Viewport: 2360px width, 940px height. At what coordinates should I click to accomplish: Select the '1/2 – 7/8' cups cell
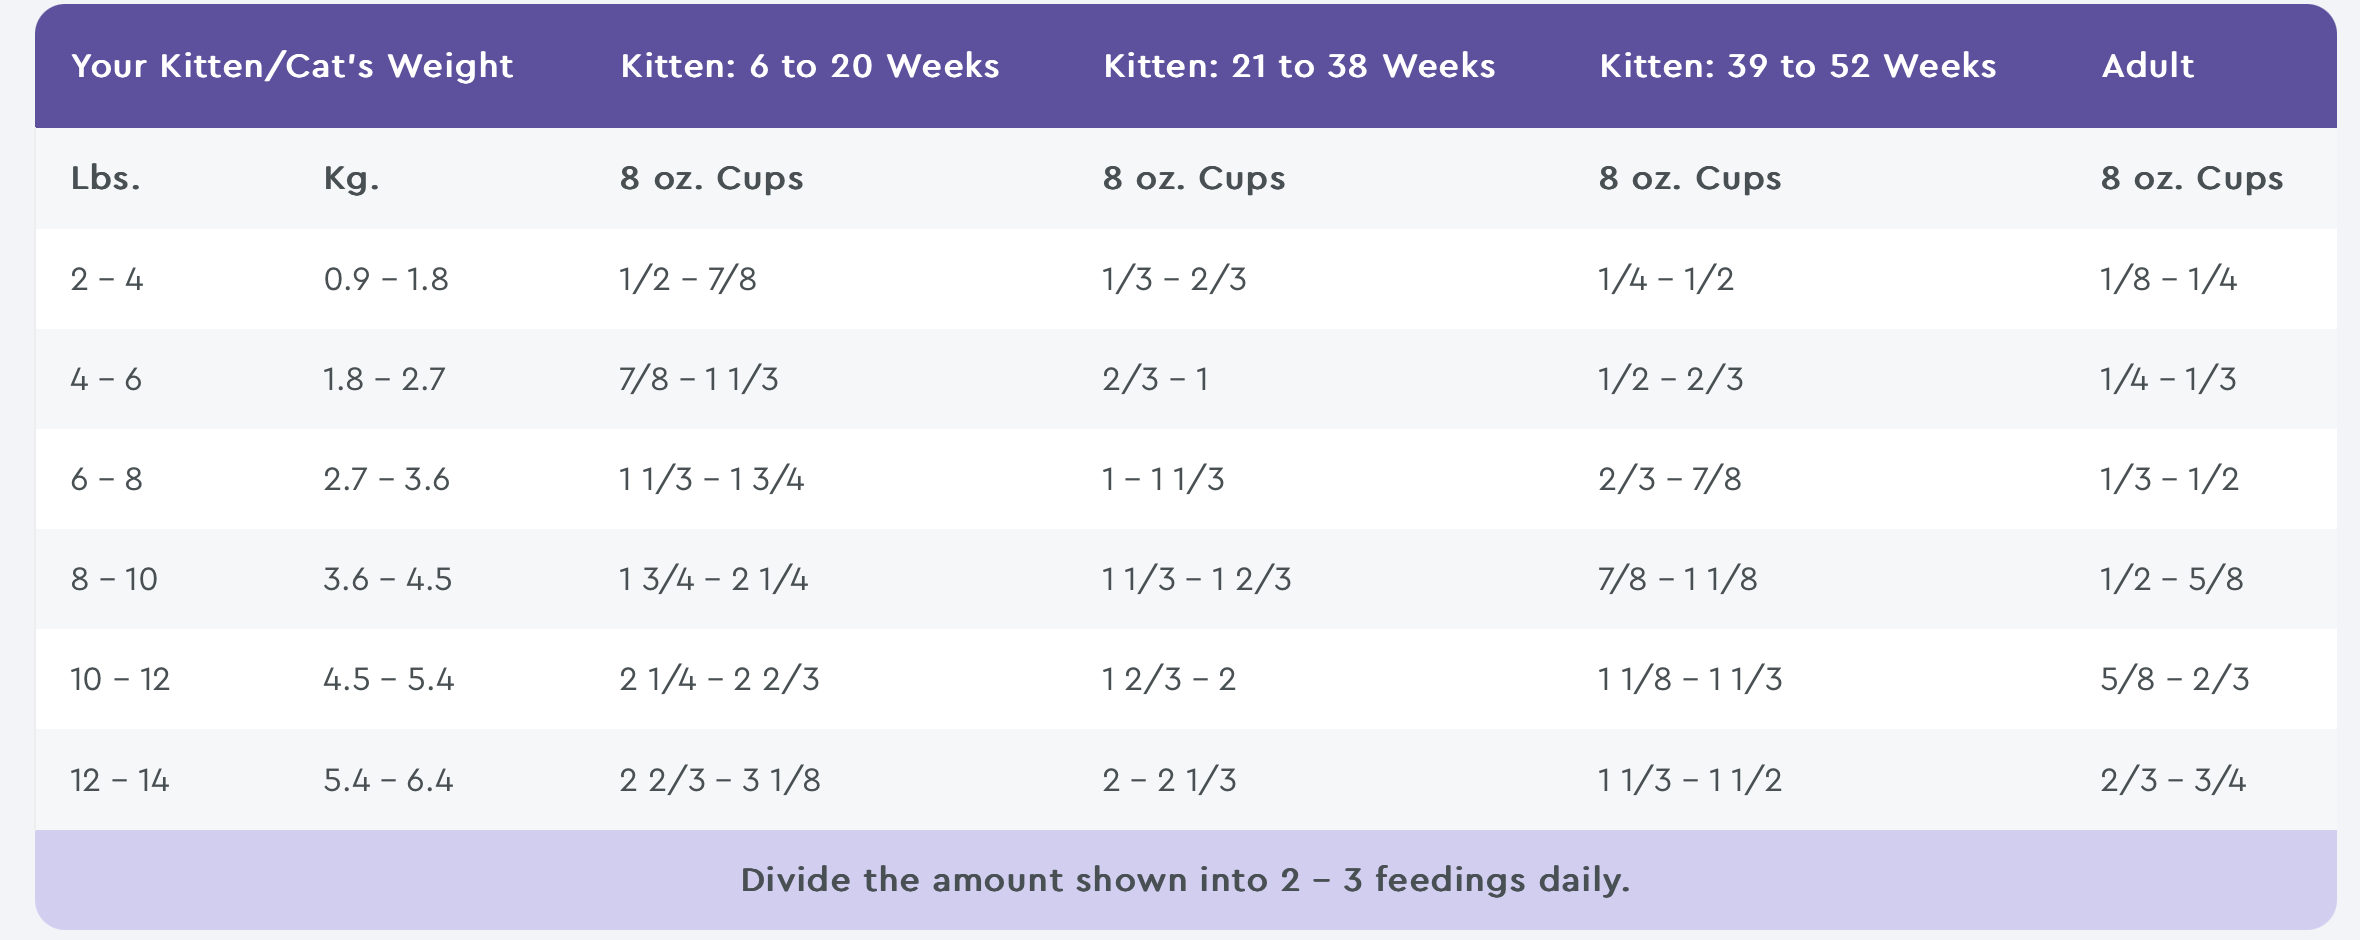click(x=688, y=279)
